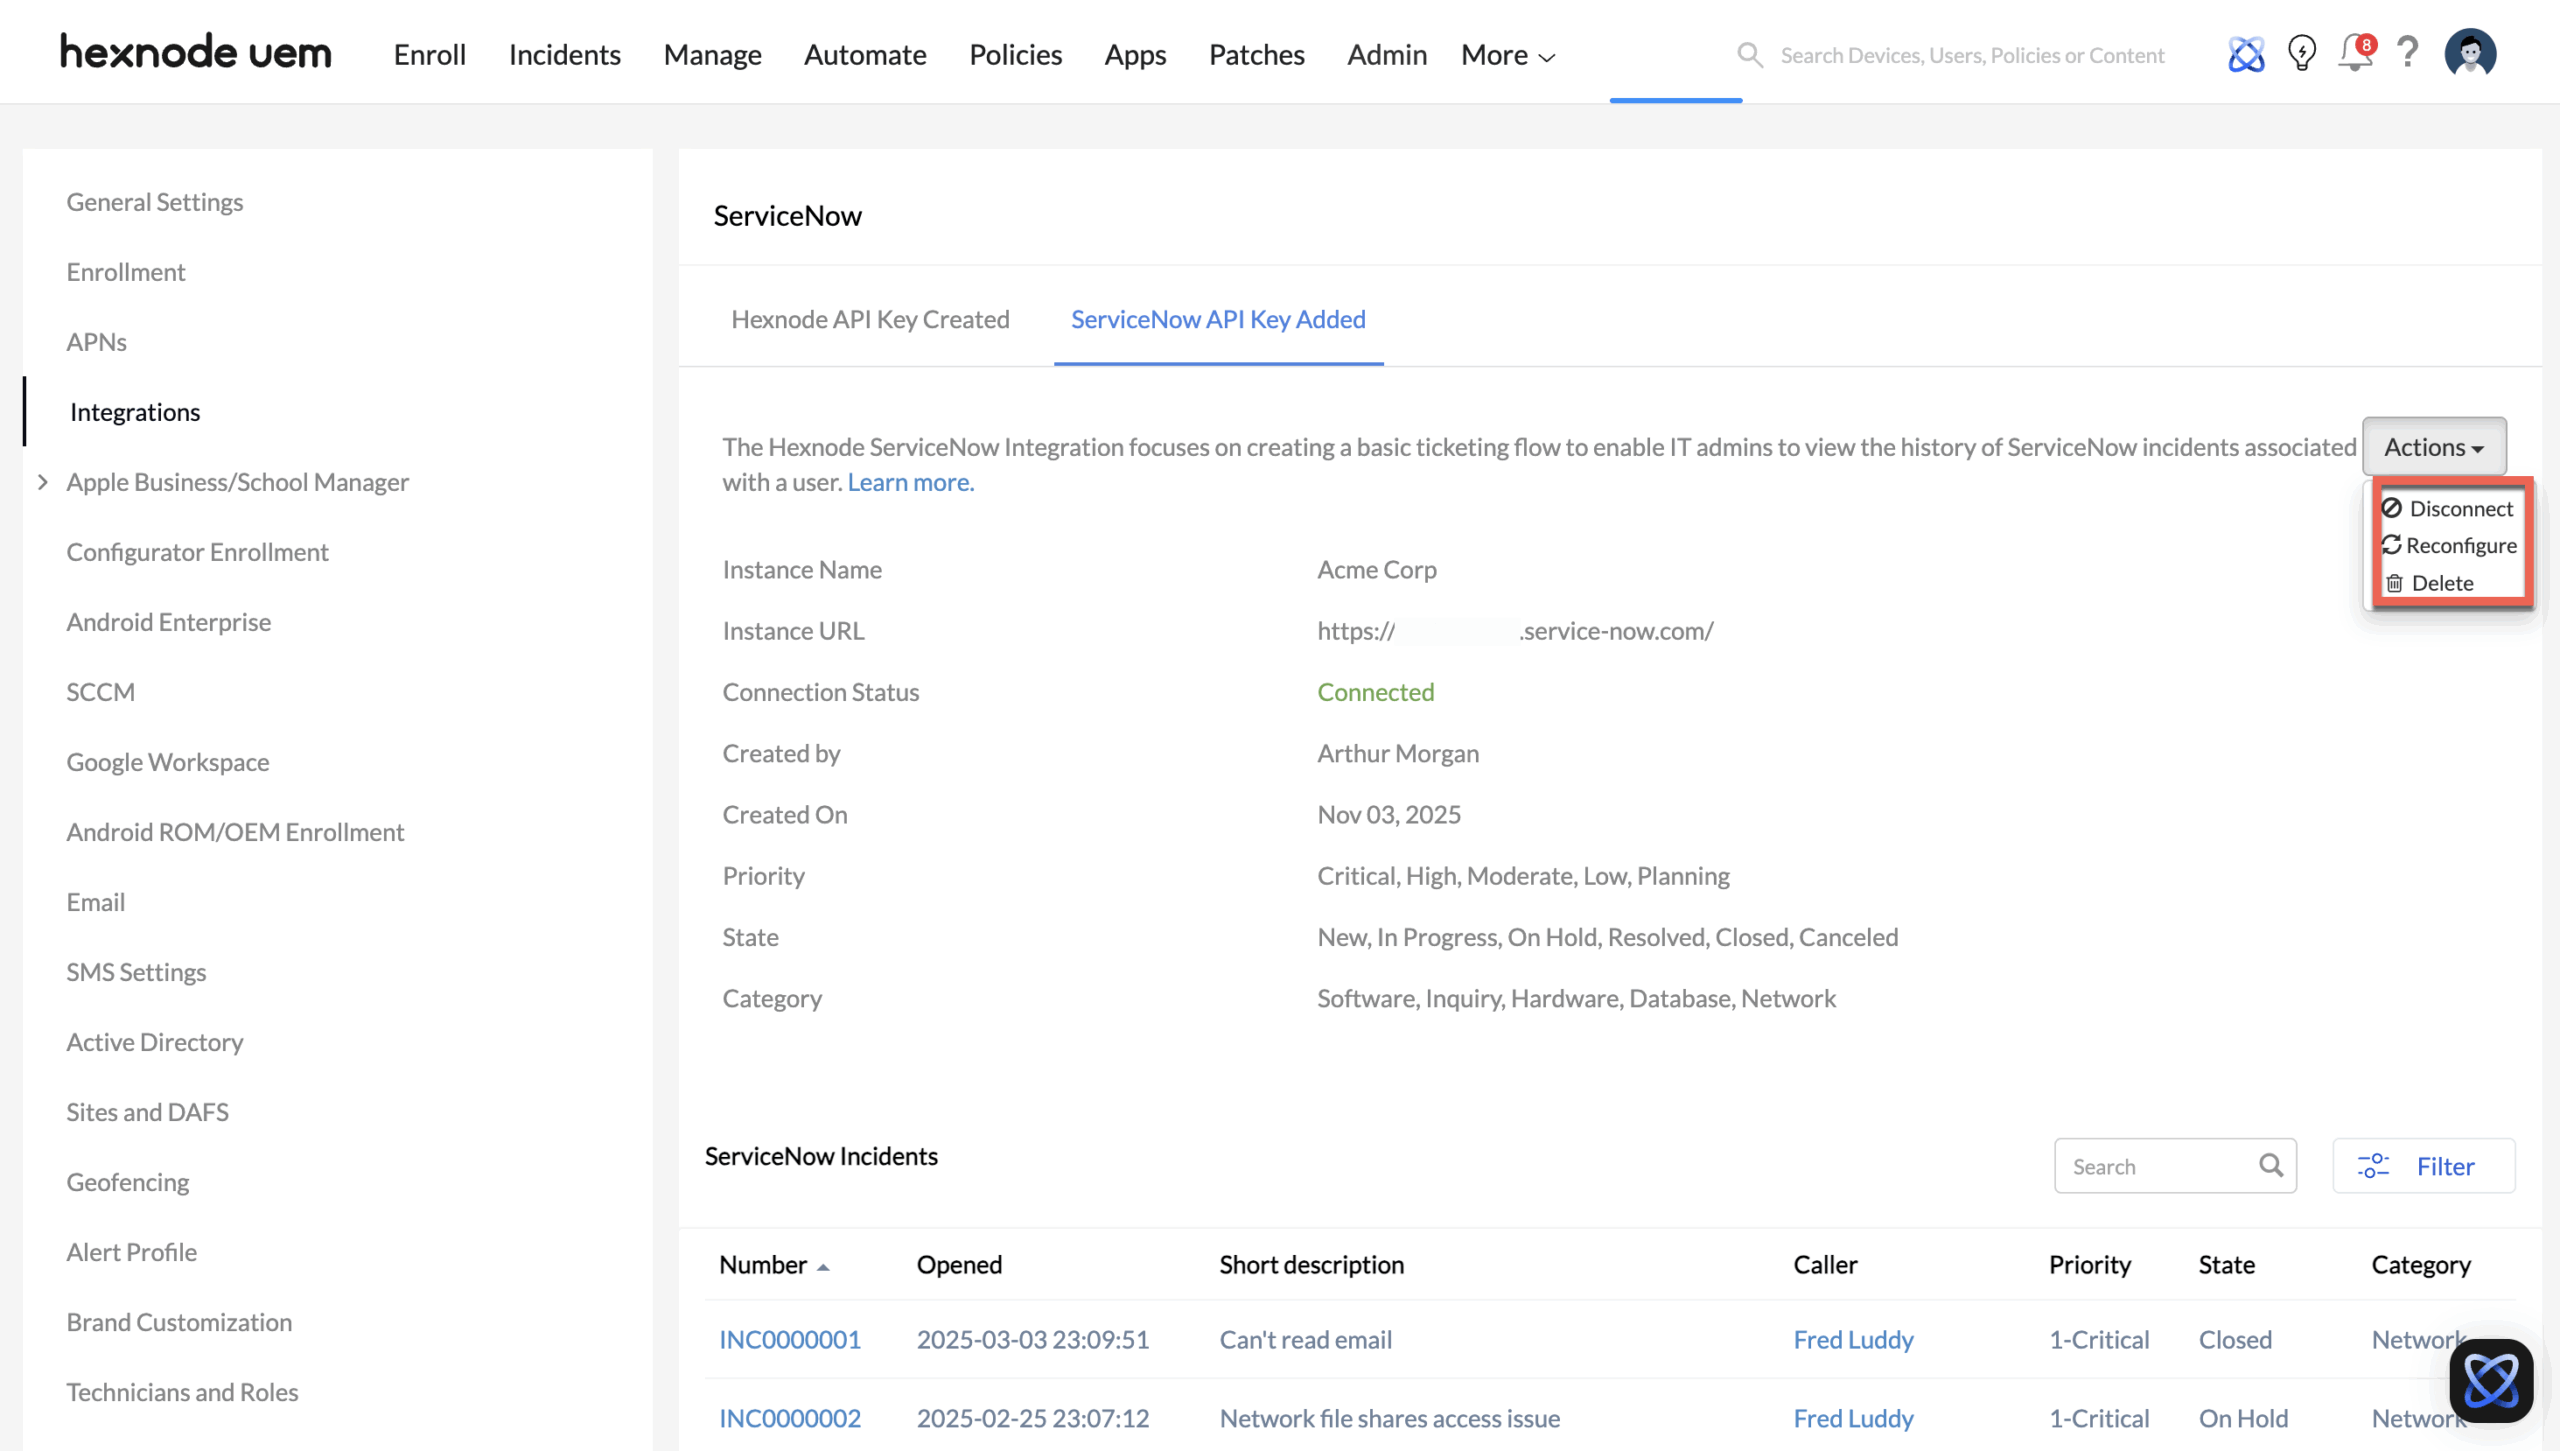The height and width of the screenshot is (1451, 2560).
Task: Click the magnifier in incidents search box
Action: tap(2271, 1165)
